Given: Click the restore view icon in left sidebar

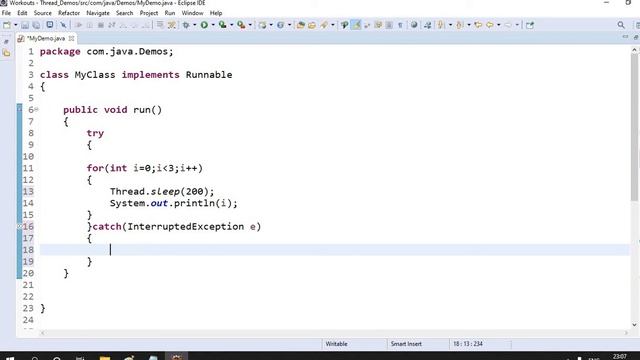Looking at the screenshot, I should click(6, 42).
